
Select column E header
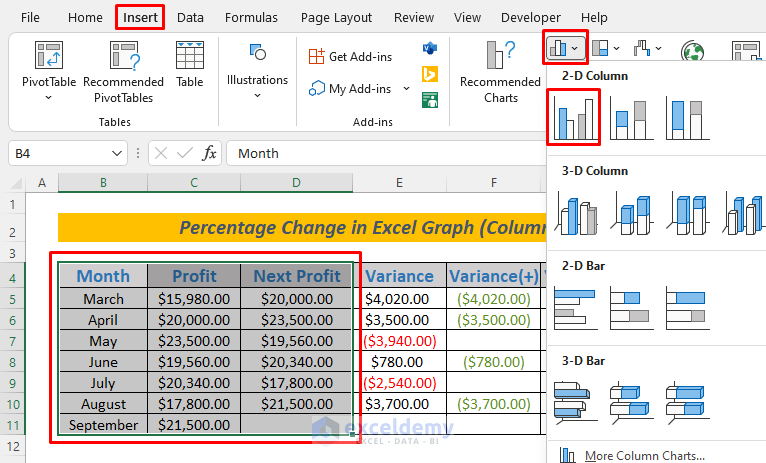[399, 183]
